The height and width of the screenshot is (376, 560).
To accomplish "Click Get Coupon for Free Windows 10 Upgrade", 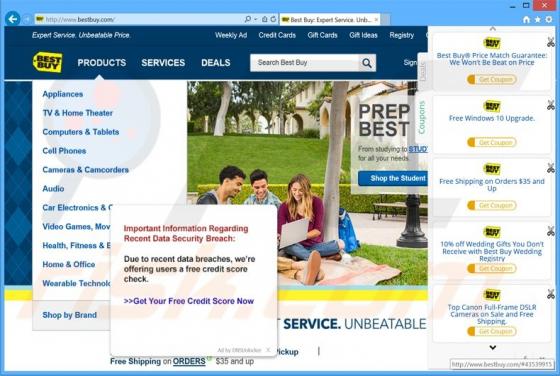I will point(492,142).
